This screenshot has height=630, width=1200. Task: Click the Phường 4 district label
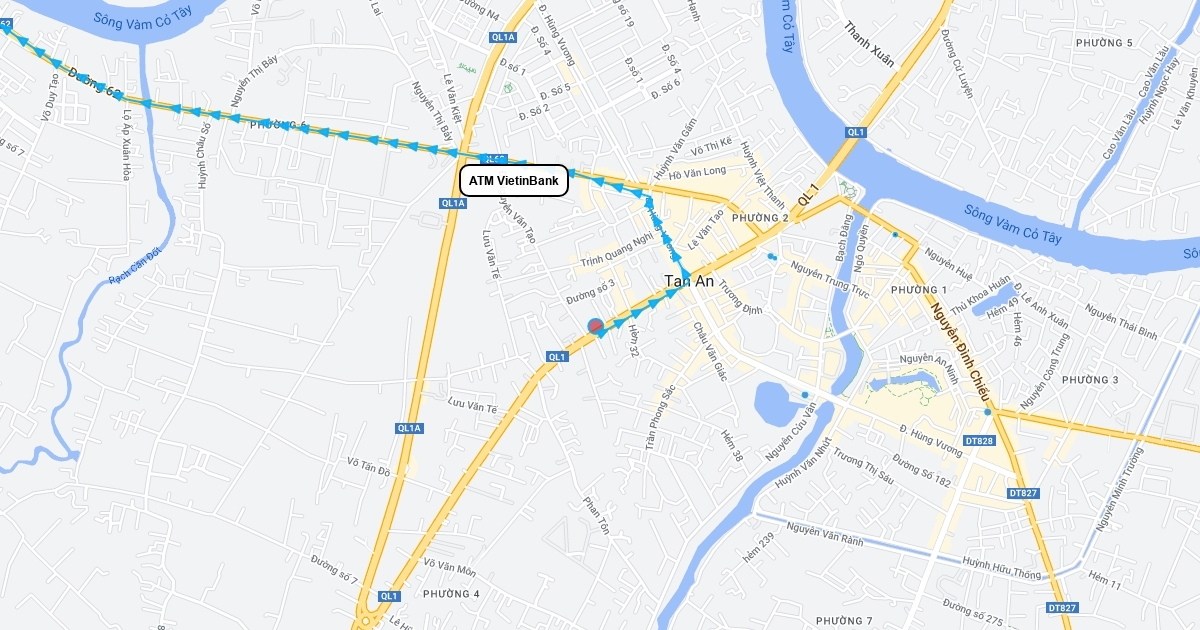[x=451, y=594]
